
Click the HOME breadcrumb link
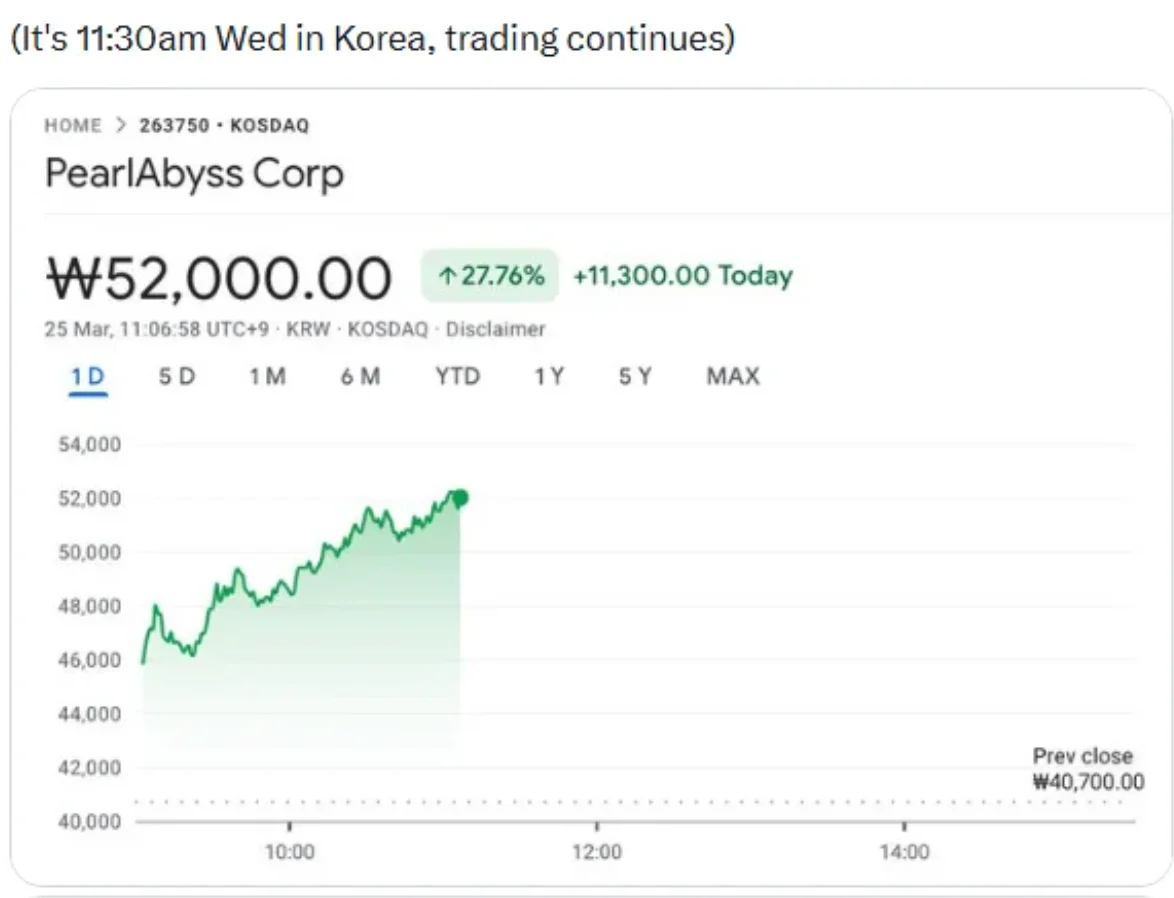(73, 125)
